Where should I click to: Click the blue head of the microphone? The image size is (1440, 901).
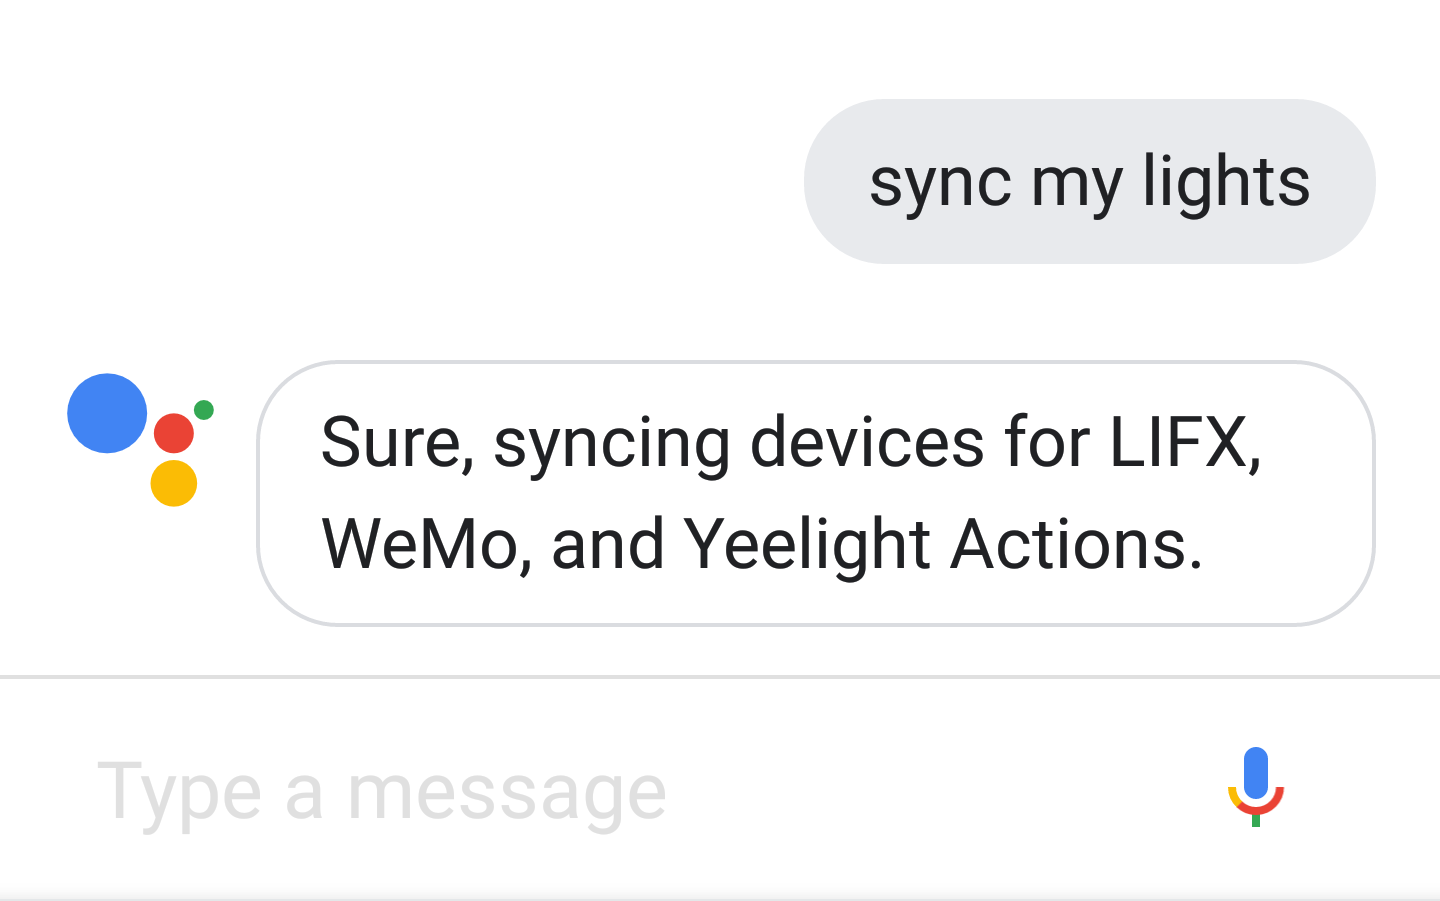click(x=1257, y=772)
